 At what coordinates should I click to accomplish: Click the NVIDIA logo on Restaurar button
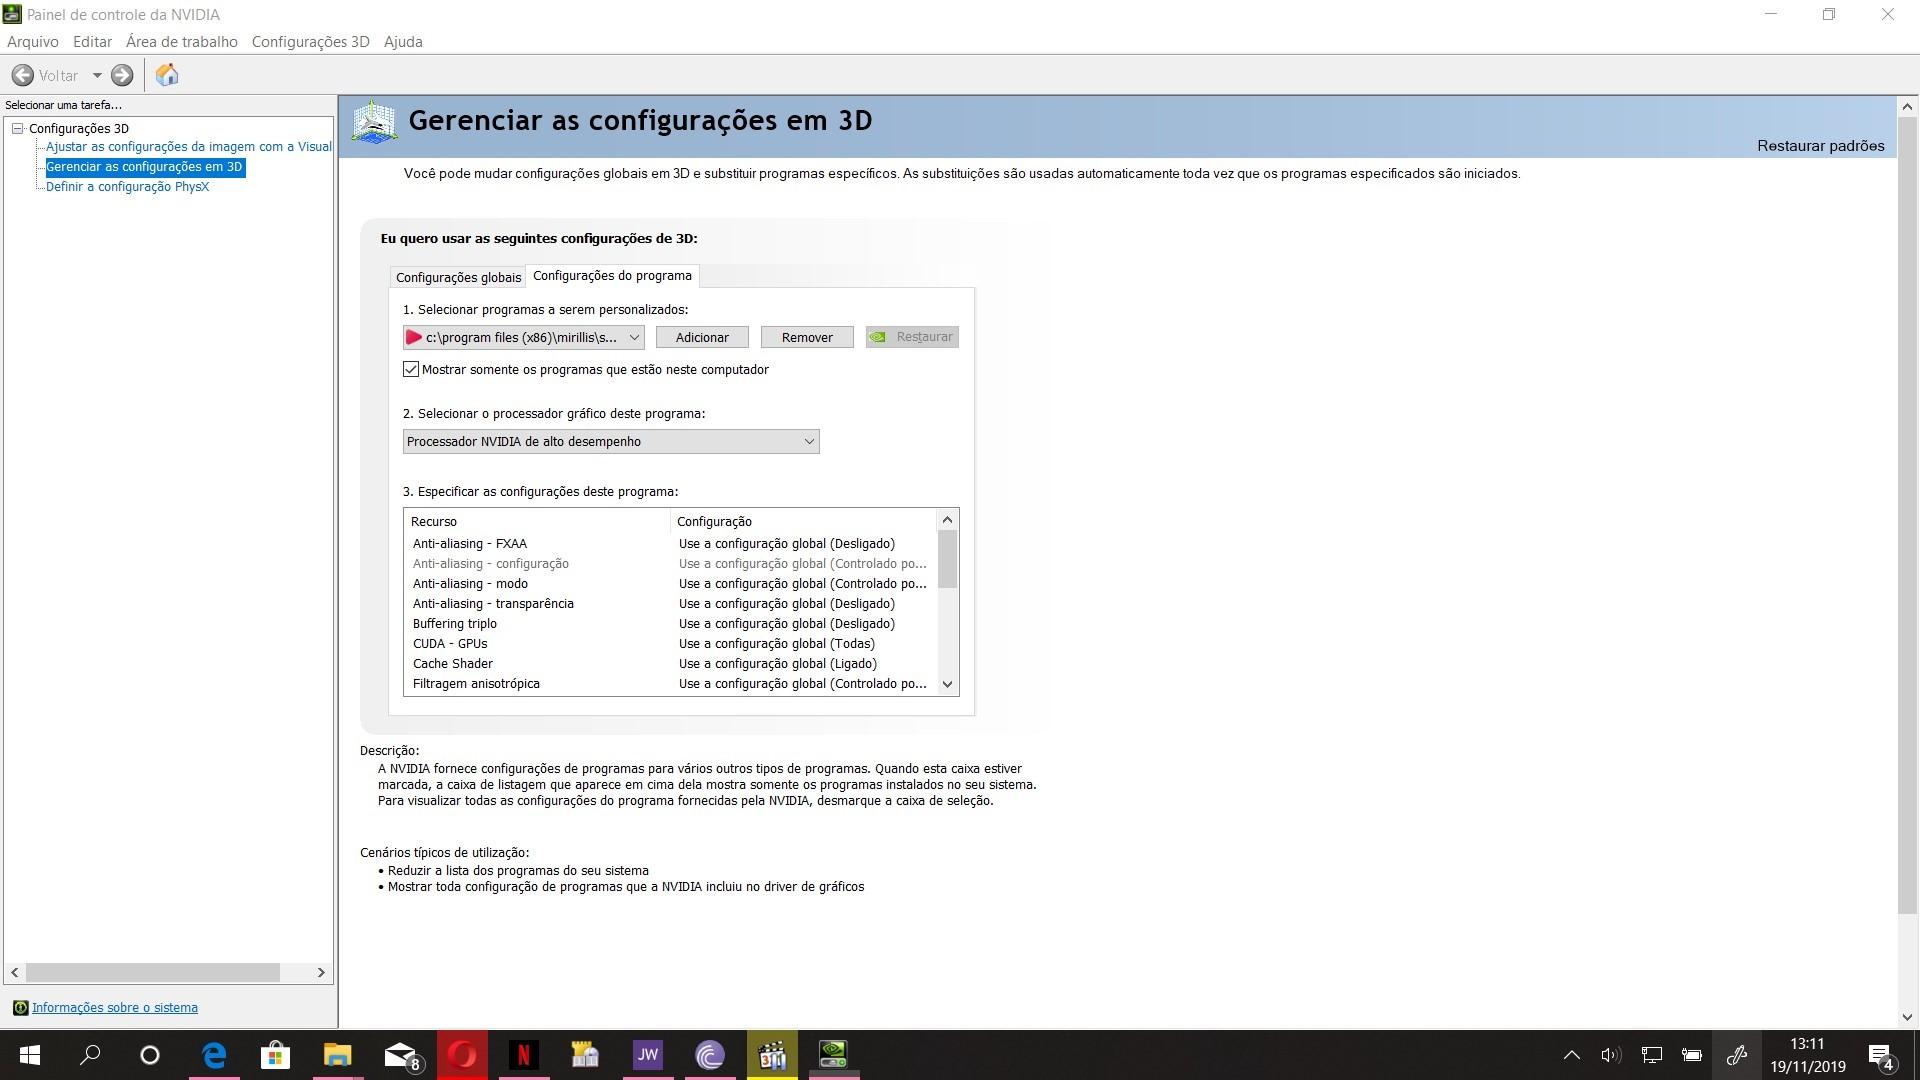coord(877,337)
